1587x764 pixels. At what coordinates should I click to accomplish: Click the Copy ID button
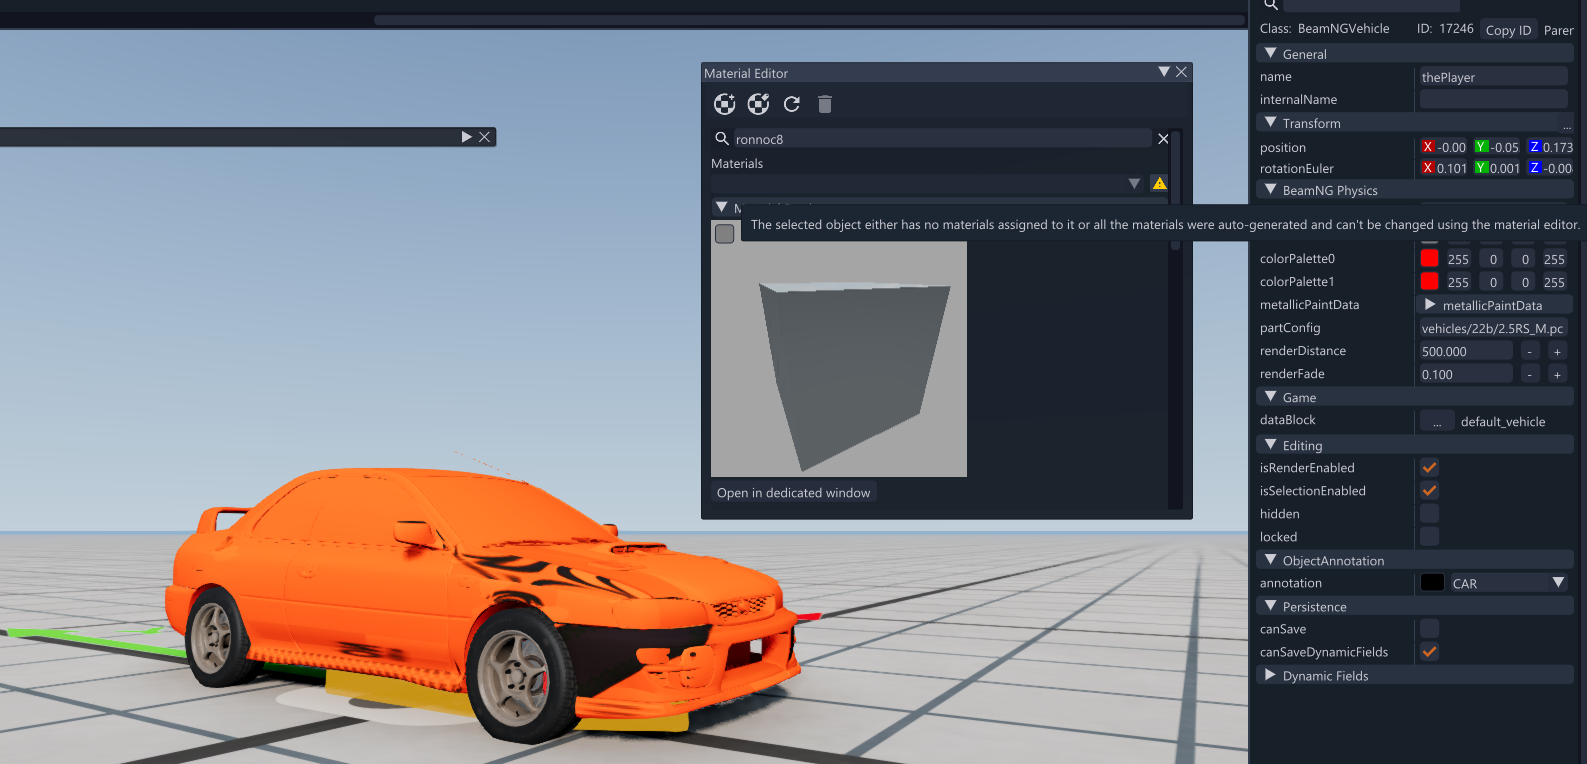pos(1508,30)
